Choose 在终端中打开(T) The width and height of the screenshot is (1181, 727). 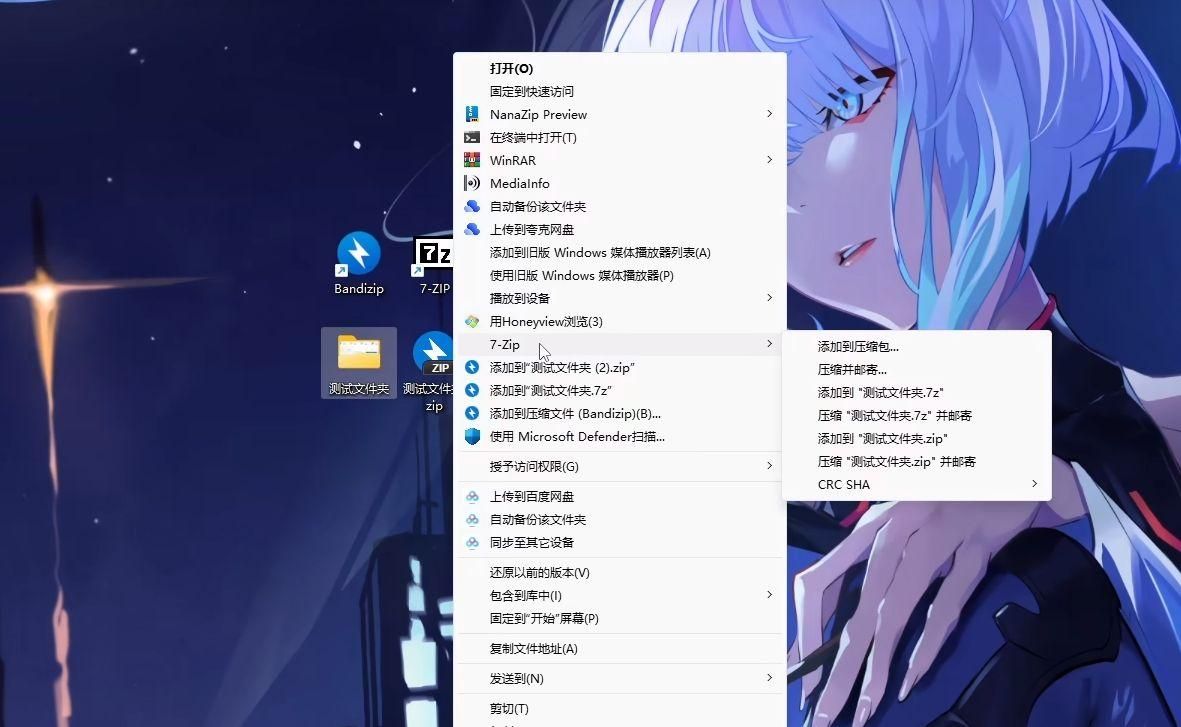[x=620, y=137]
